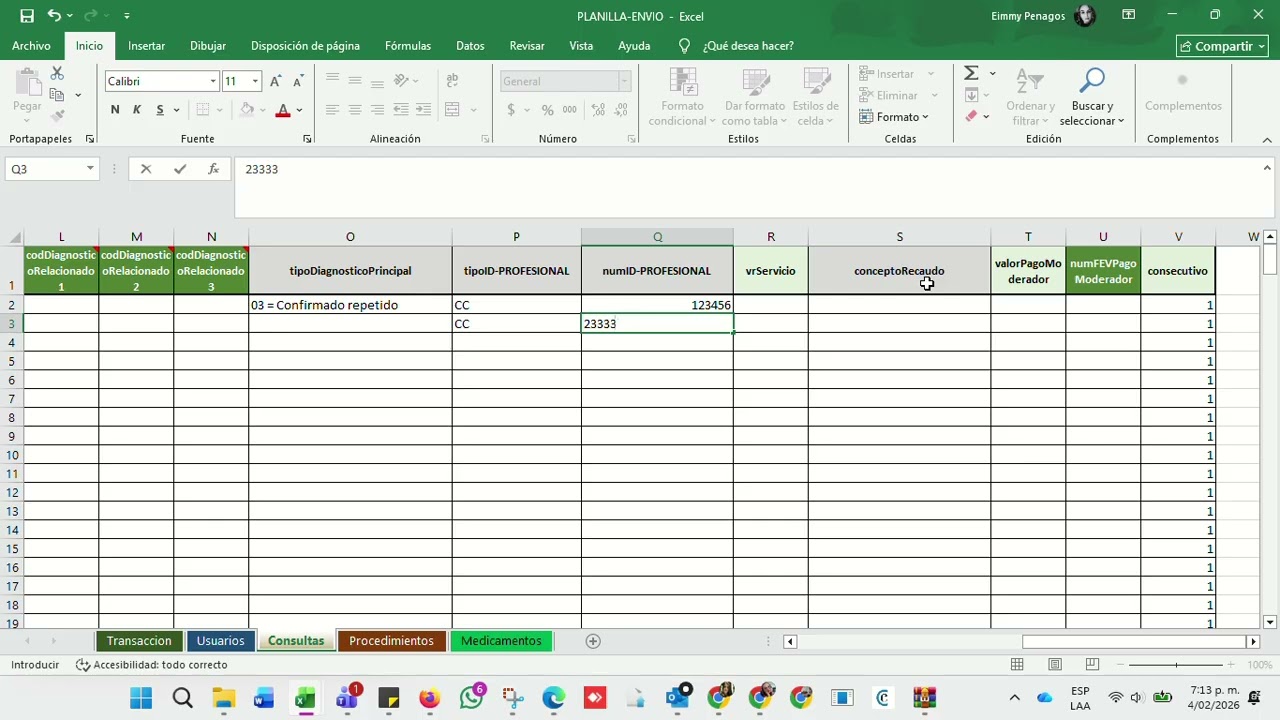The height and width of the screenshot is (720, 1280).
Task: Click the center align icon
Action: [x=354, y=110]
